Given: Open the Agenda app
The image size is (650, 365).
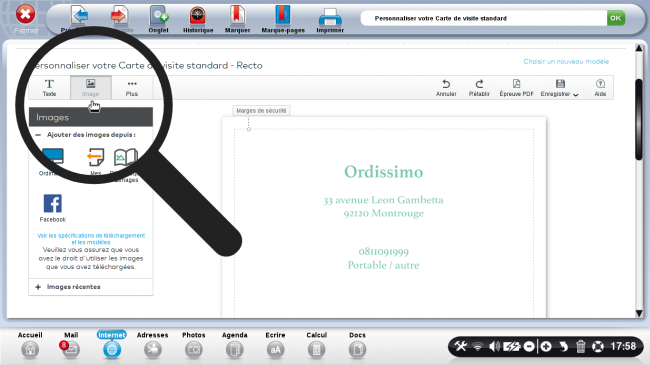Looking at the screenshot, I should click(x=235, y=345).
